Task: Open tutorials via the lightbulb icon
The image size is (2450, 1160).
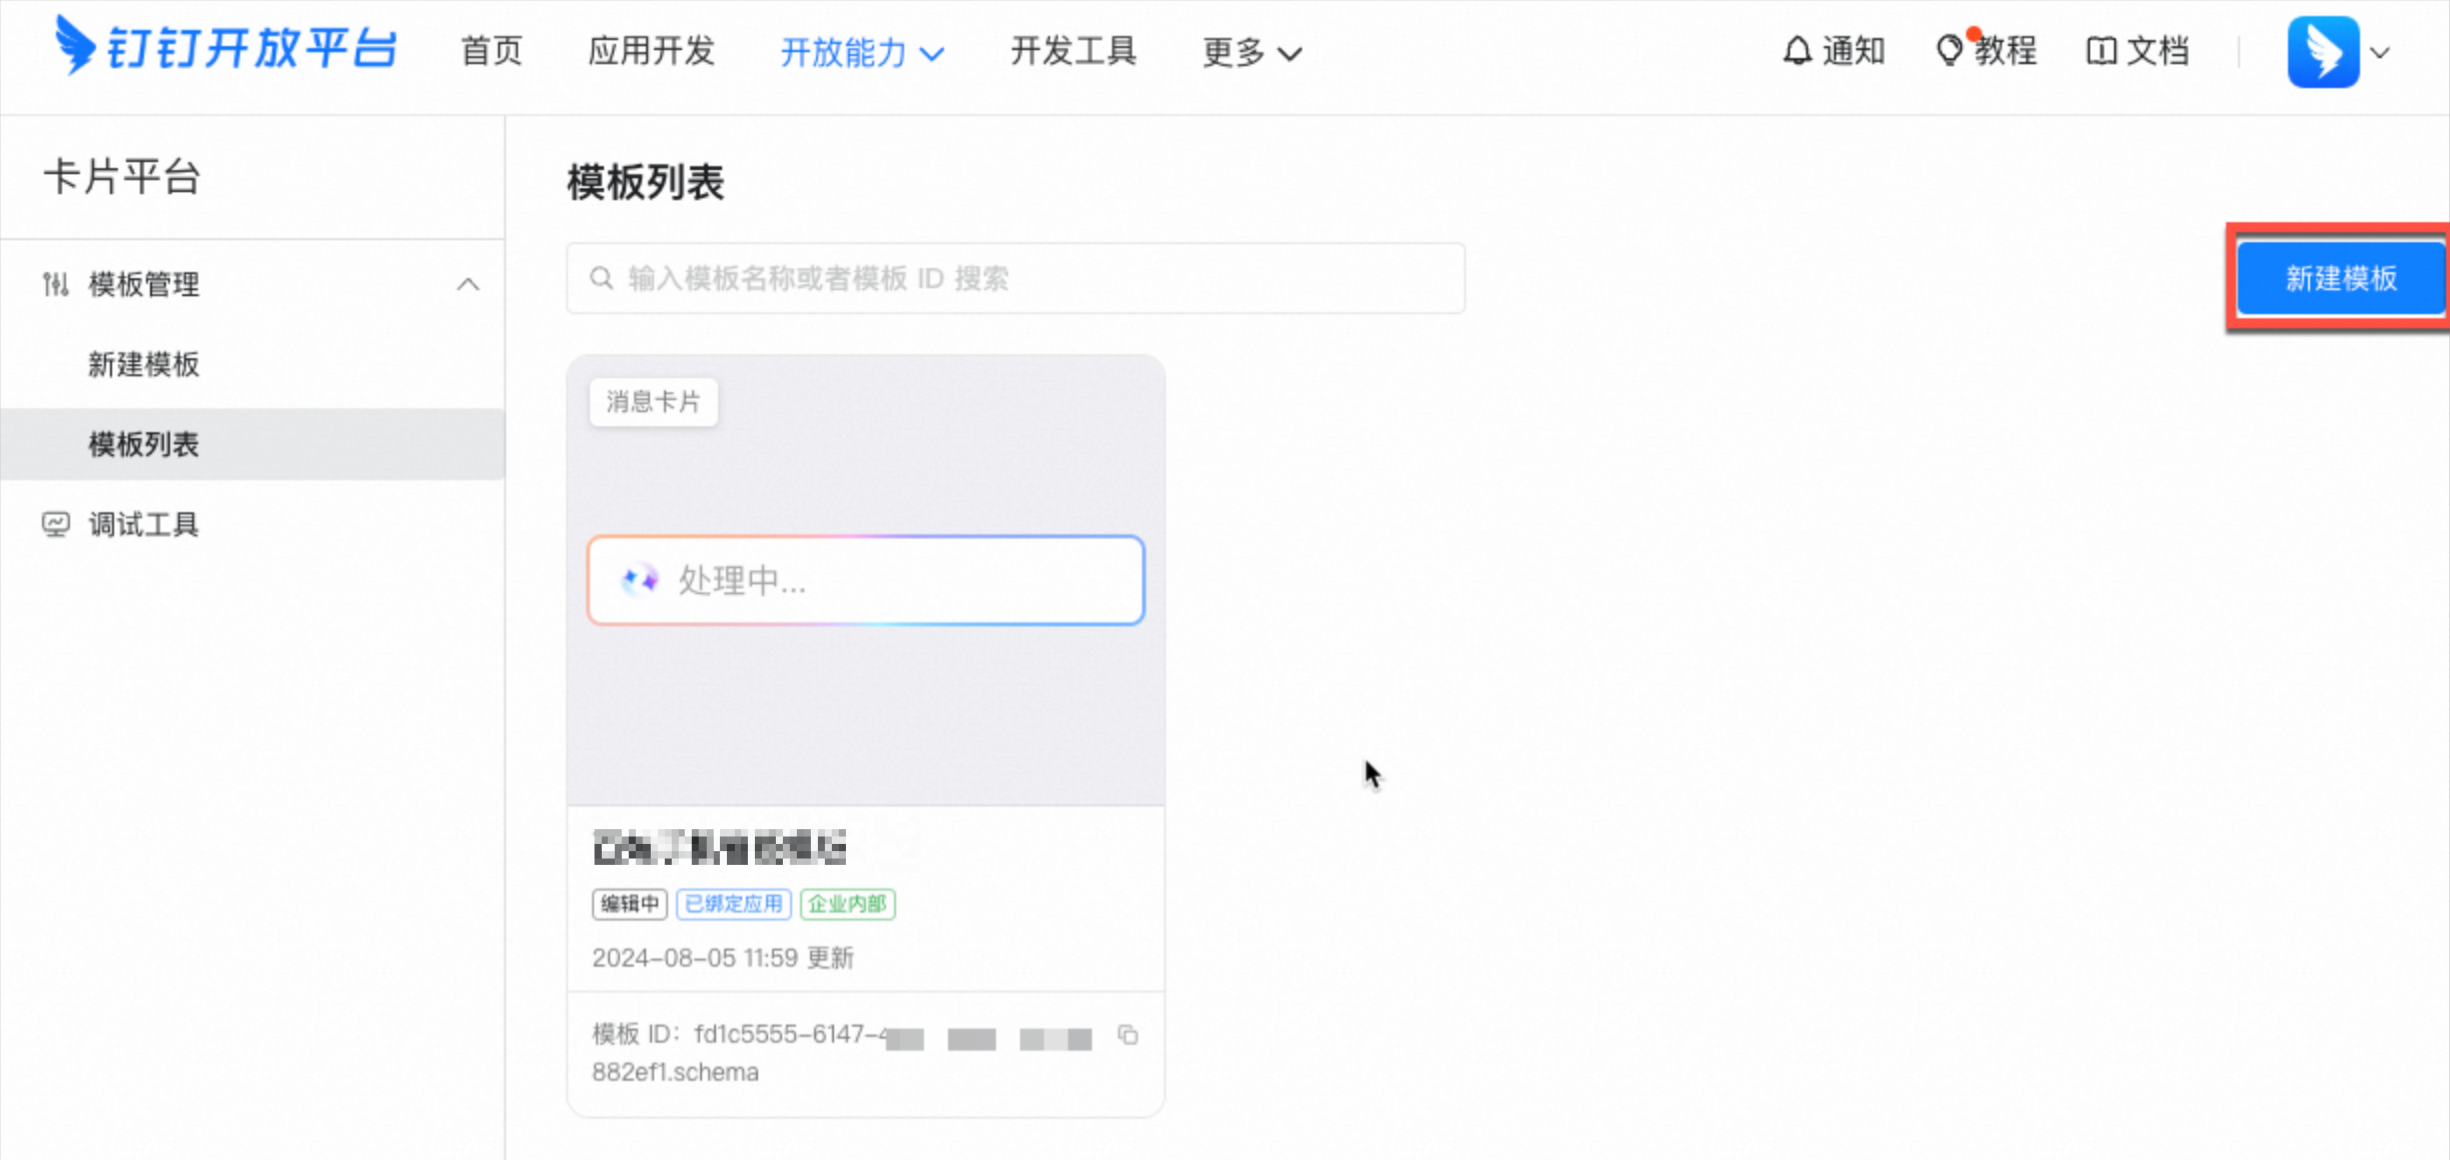Action: (1950, 51)
